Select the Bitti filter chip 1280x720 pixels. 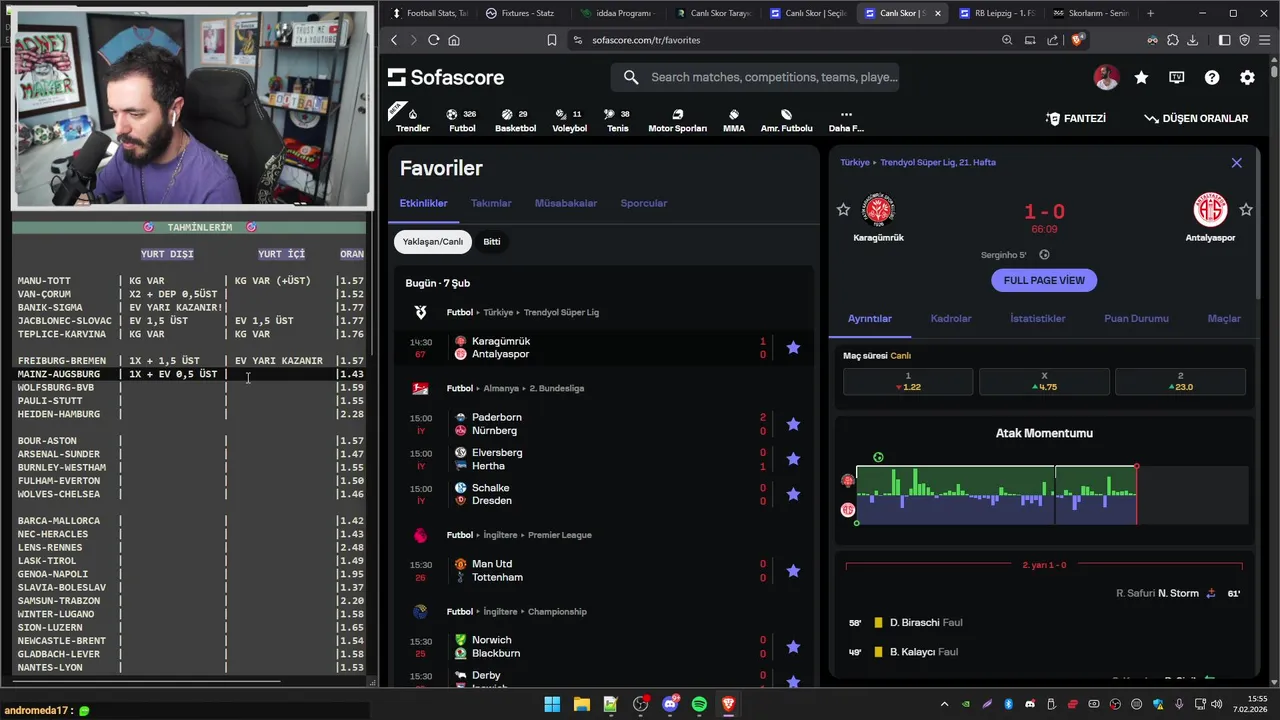pos(492,241)
